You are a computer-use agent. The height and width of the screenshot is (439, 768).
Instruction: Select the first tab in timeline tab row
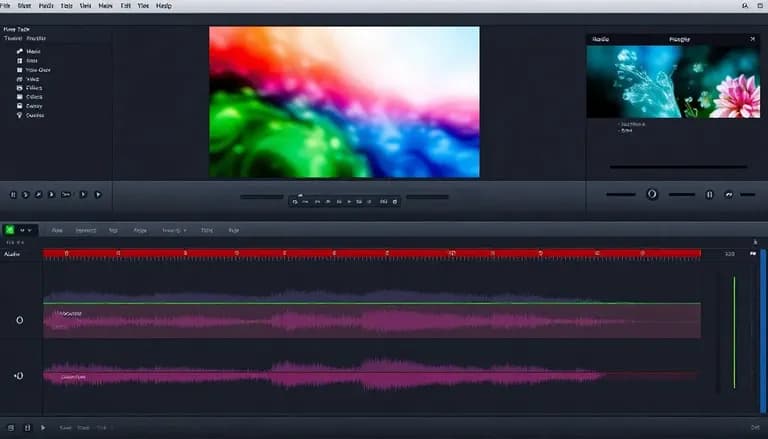click(57, 230)
